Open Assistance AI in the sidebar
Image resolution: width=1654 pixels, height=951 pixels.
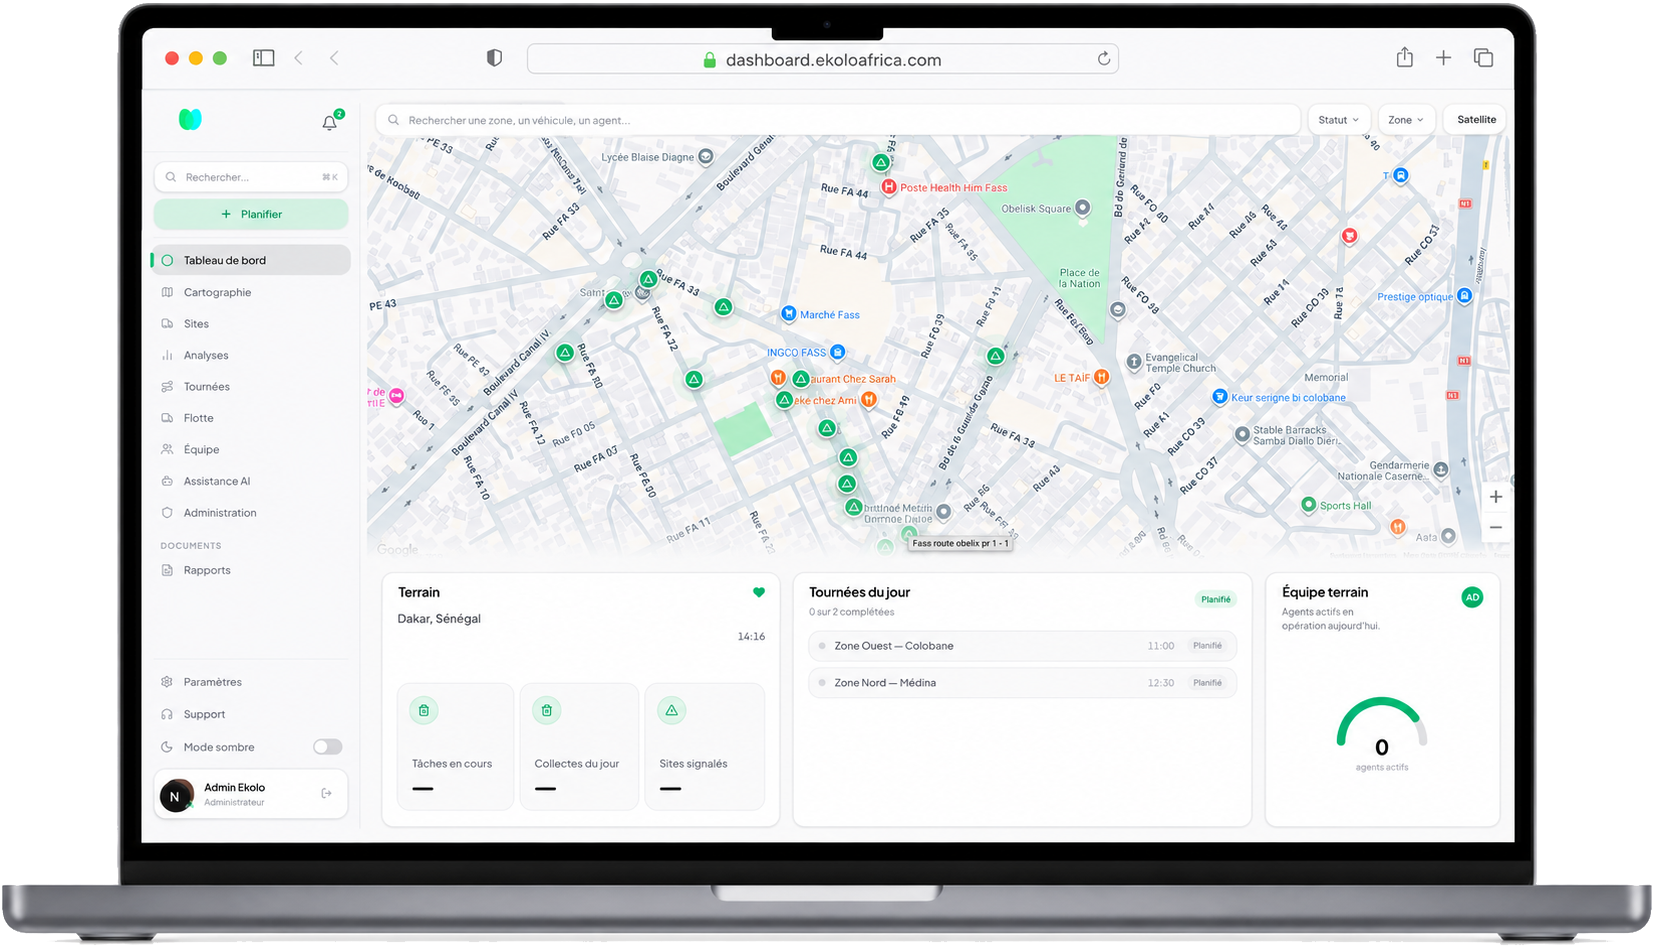(252, 481)
